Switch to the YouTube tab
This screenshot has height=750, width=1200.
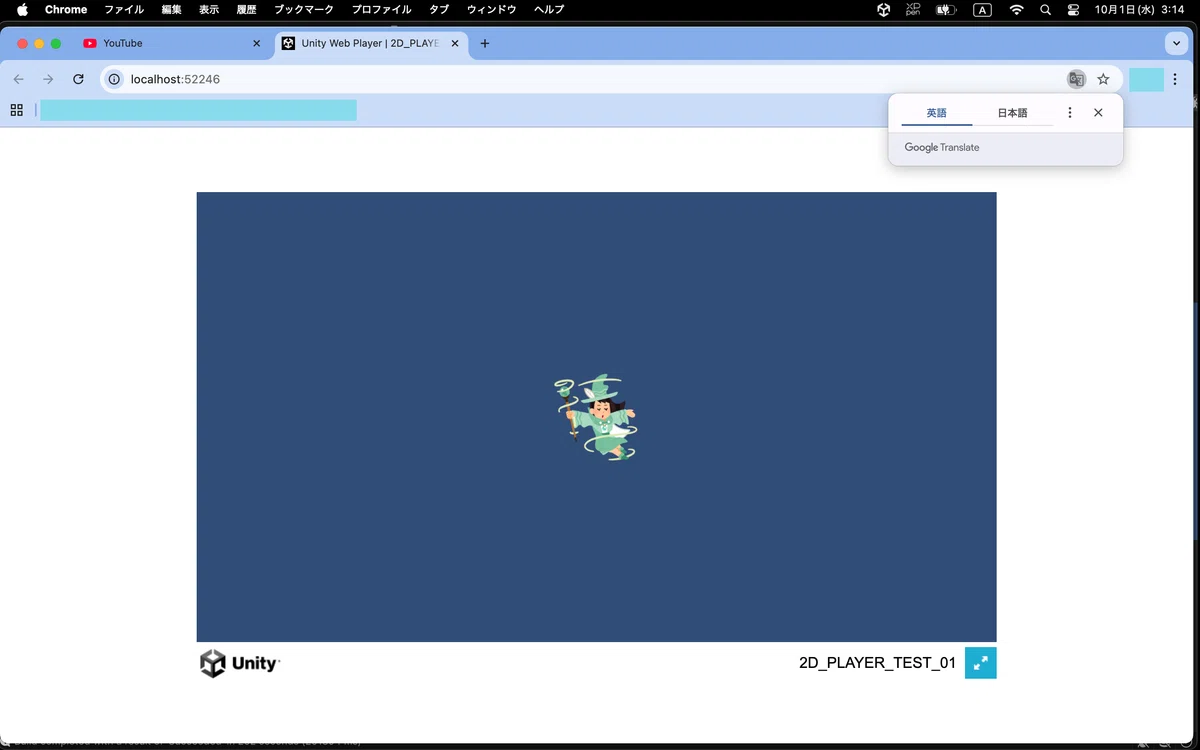171,44
